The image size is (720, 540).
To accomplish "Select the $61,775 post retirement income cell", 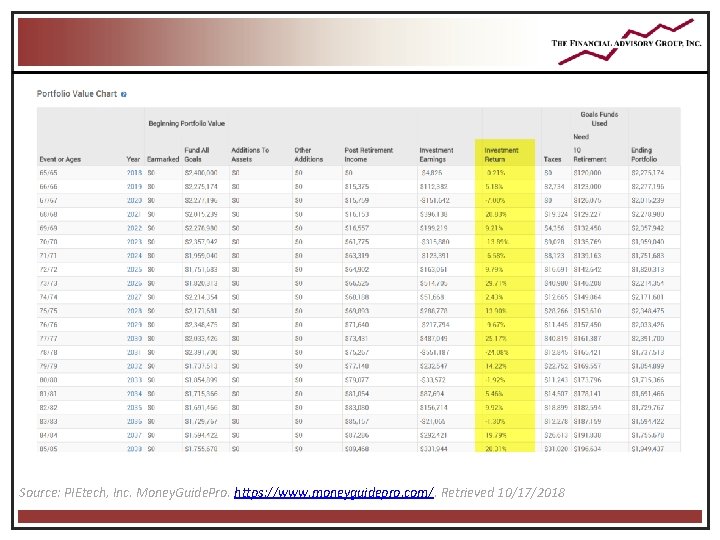I will coord(357,242).
